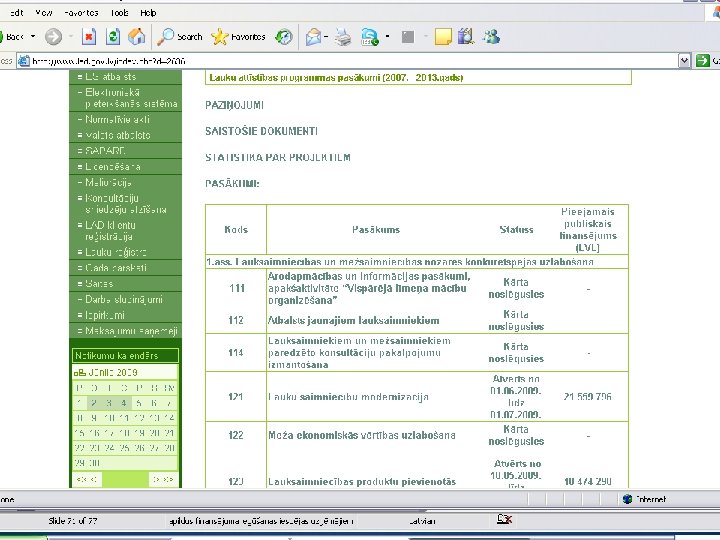Open SAISTOŠIE DOKUMENTI link
Image resolution: width=720 pixels, height=540 pixels.
tap(261, 131)
